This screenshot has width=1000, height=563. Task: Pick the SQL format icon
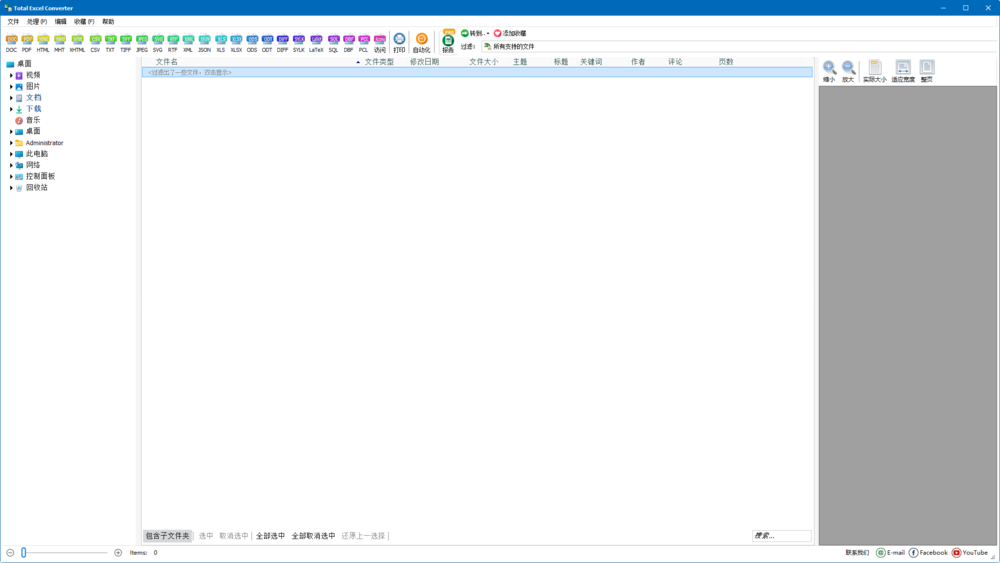click(334, 43)
